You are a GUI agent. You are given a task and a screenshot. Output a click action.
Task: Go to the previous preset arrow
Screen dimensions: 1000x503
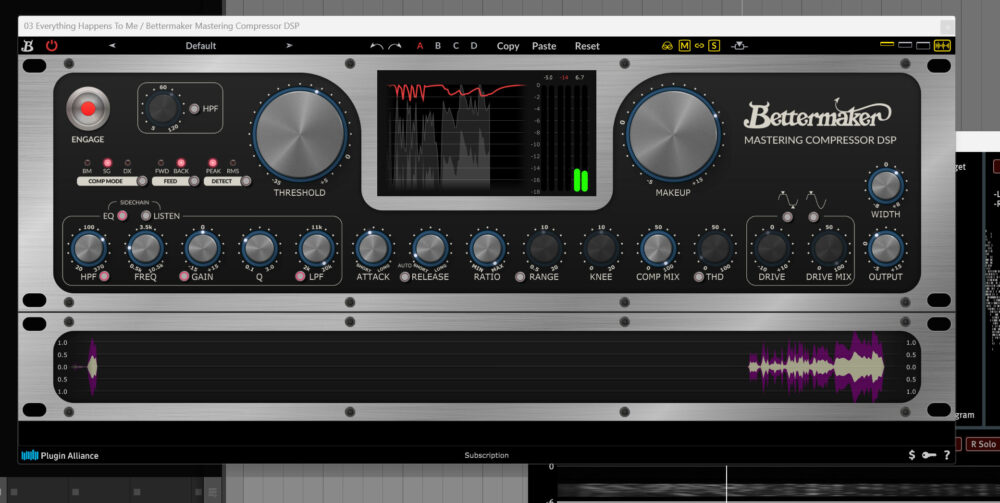pos(112,46)
